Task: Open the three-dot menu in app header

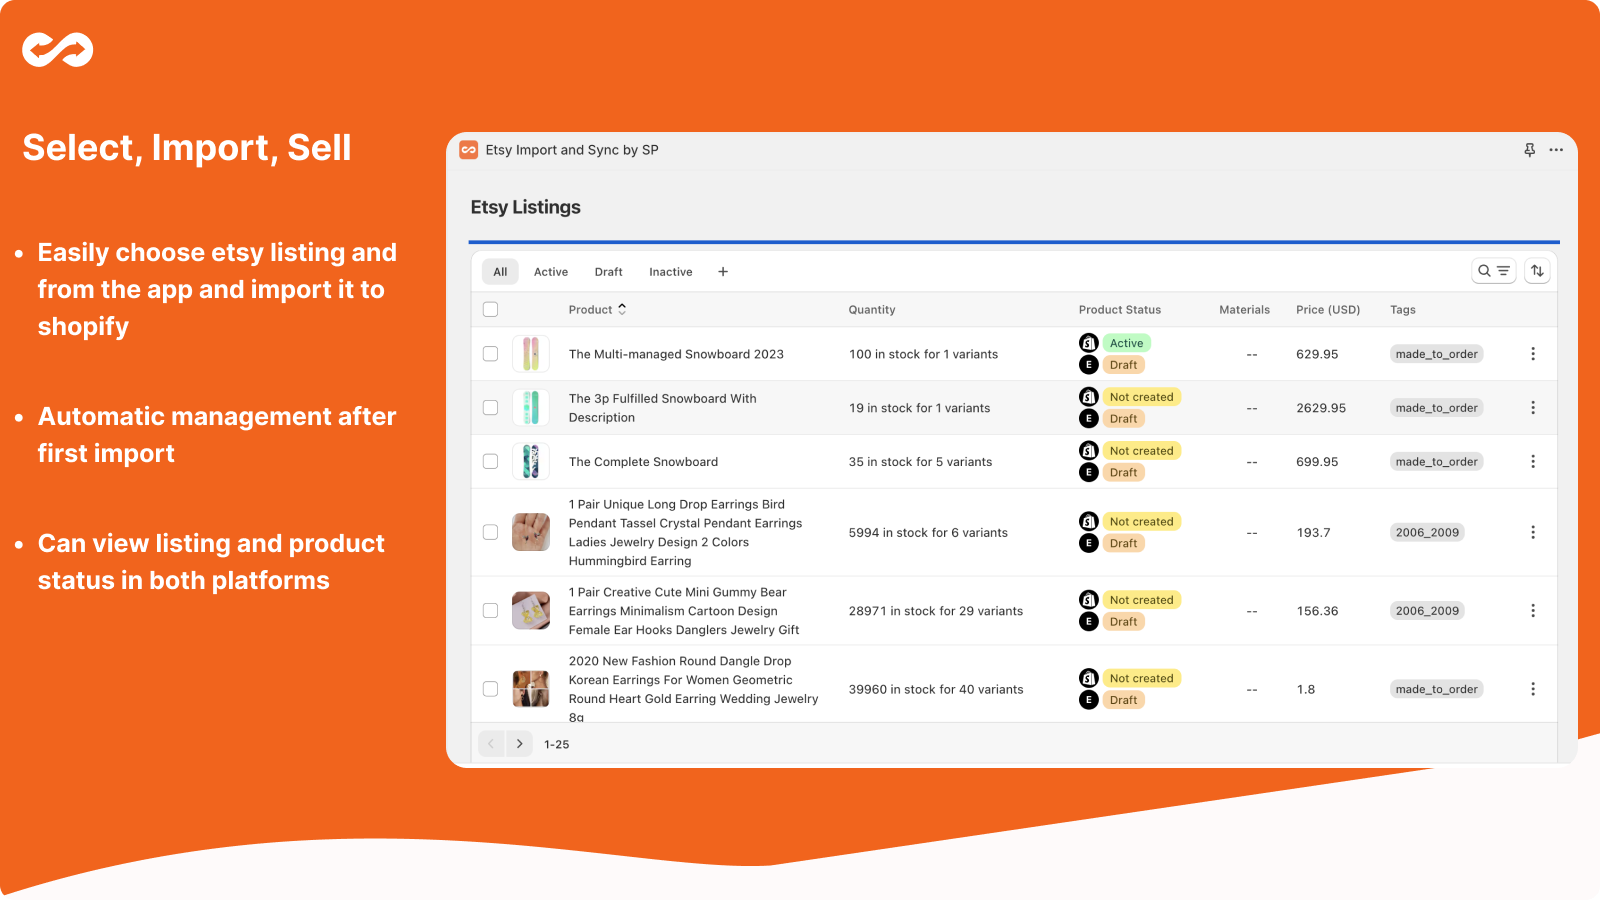Action: click(x=1556, y=150)
